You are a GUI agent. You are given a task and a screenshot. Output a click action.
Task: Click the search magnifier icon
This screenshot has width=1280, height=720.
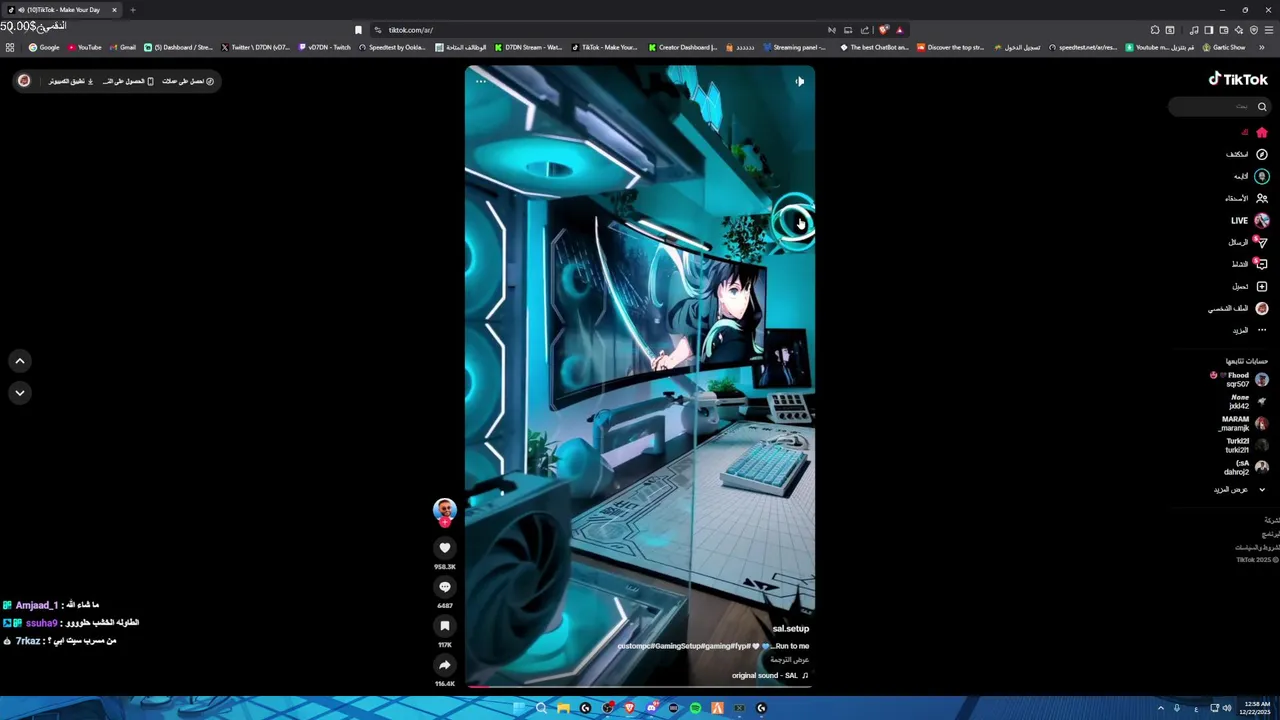pos(1262,106)
